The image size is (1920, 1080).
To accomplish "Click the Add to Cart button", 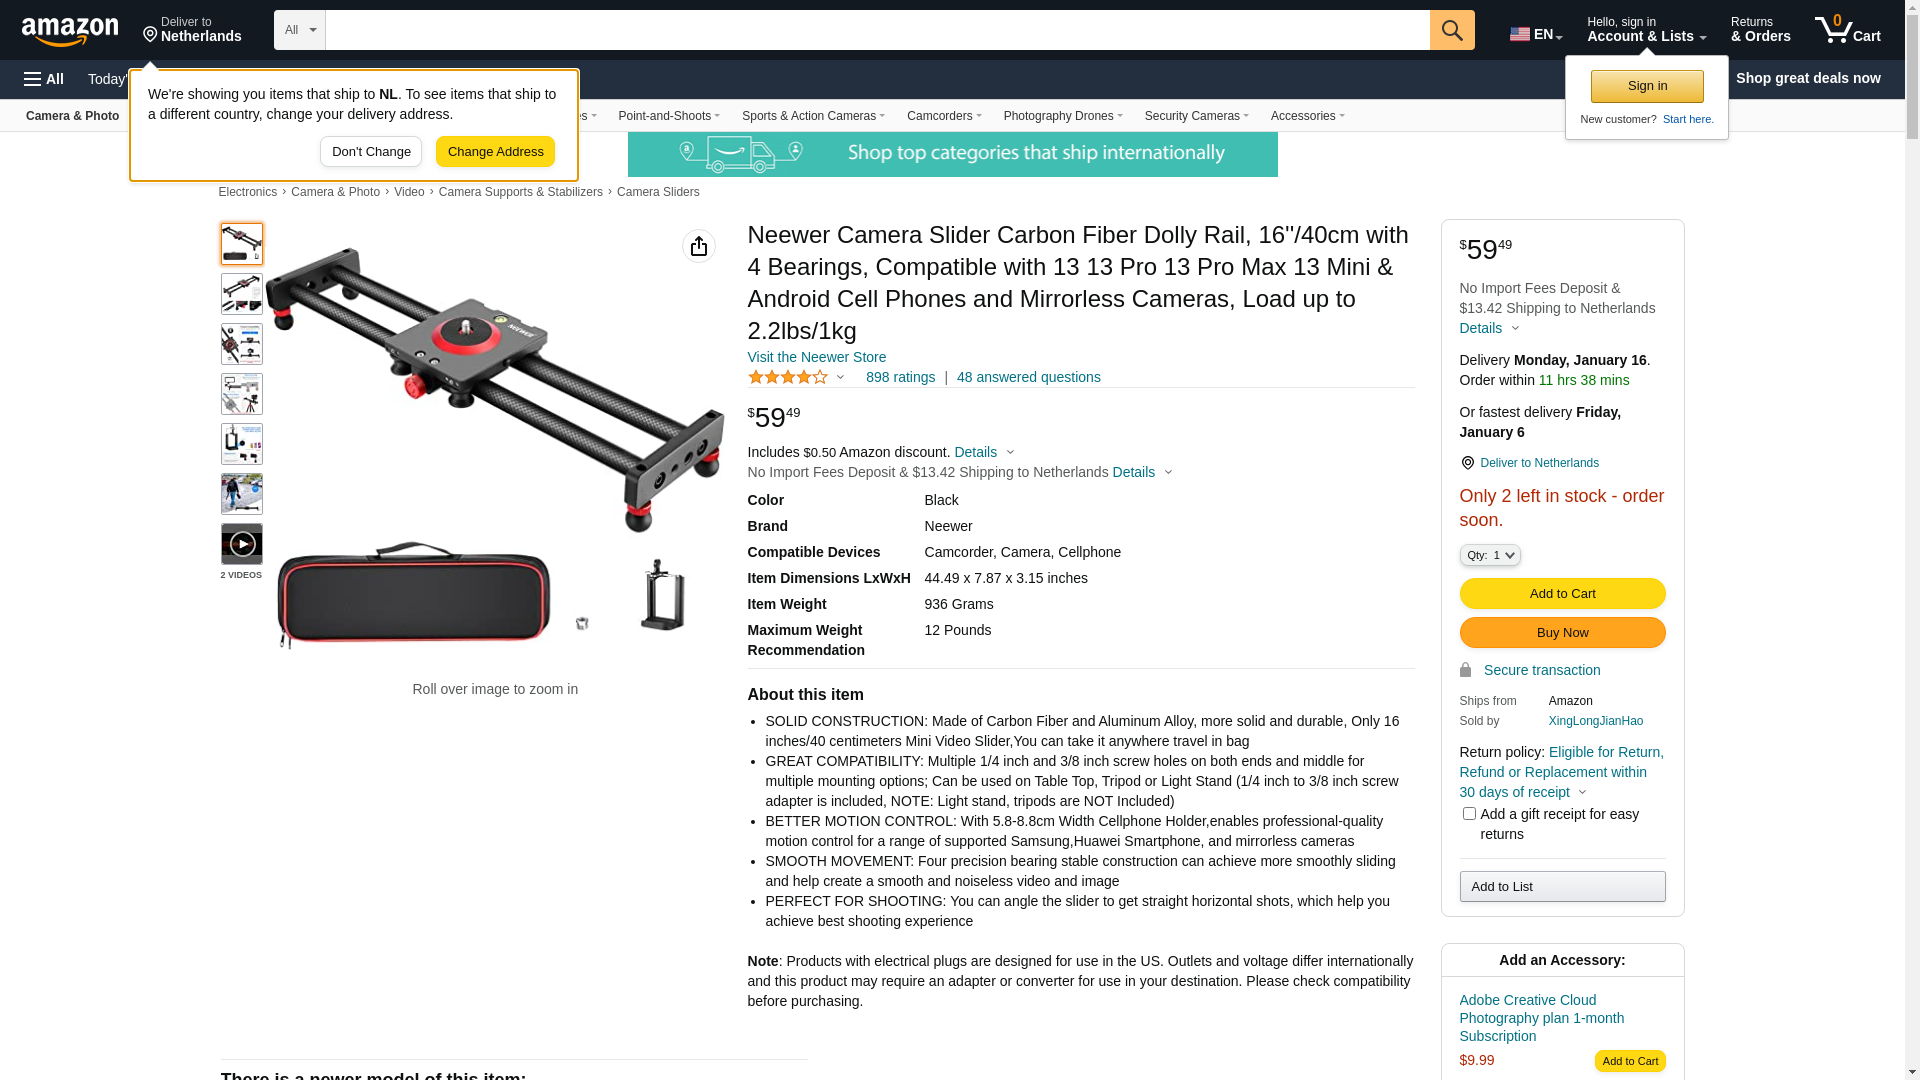I will click(1562, 594).
